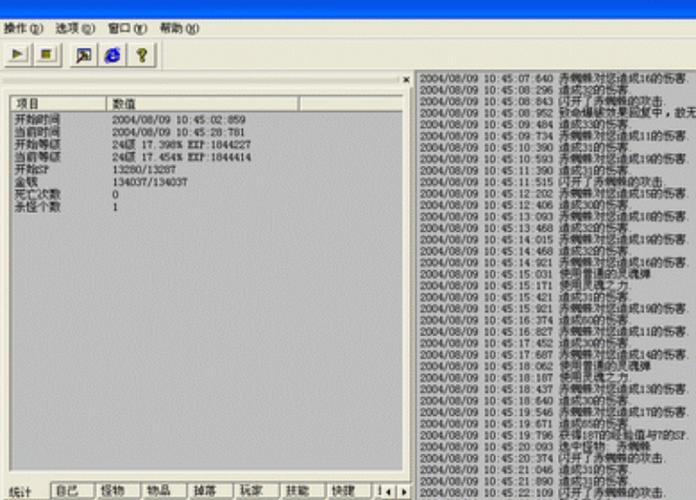Open the 选项 menu
This screenshot has height=500, width=696.
tap(75, 28)
